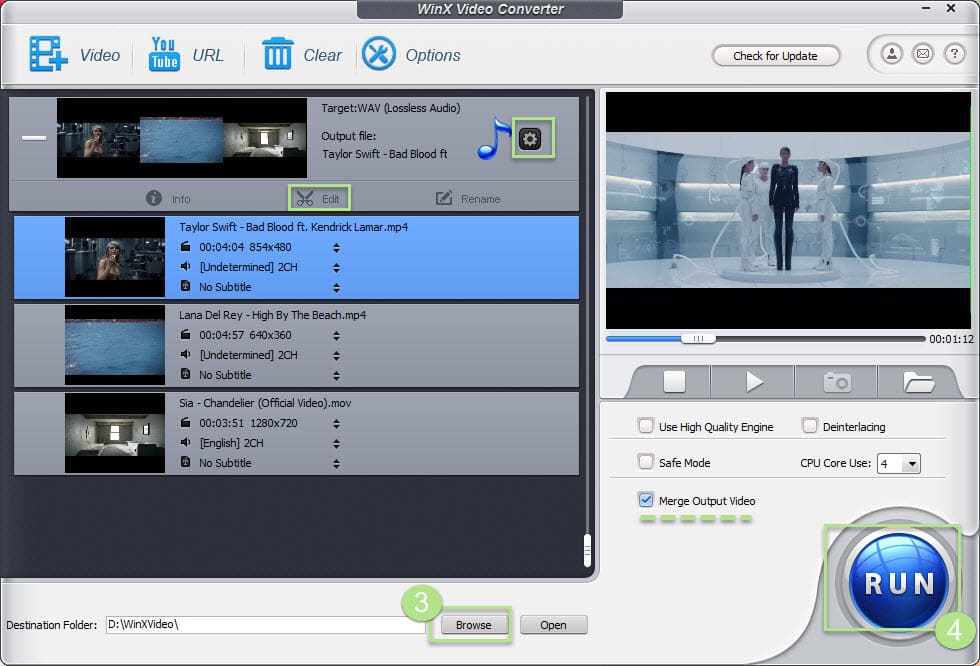Screen dimensions: 980x666
Task: Select Lana Del Rey ocean thumbnail
Action: [x=115, y=345]
